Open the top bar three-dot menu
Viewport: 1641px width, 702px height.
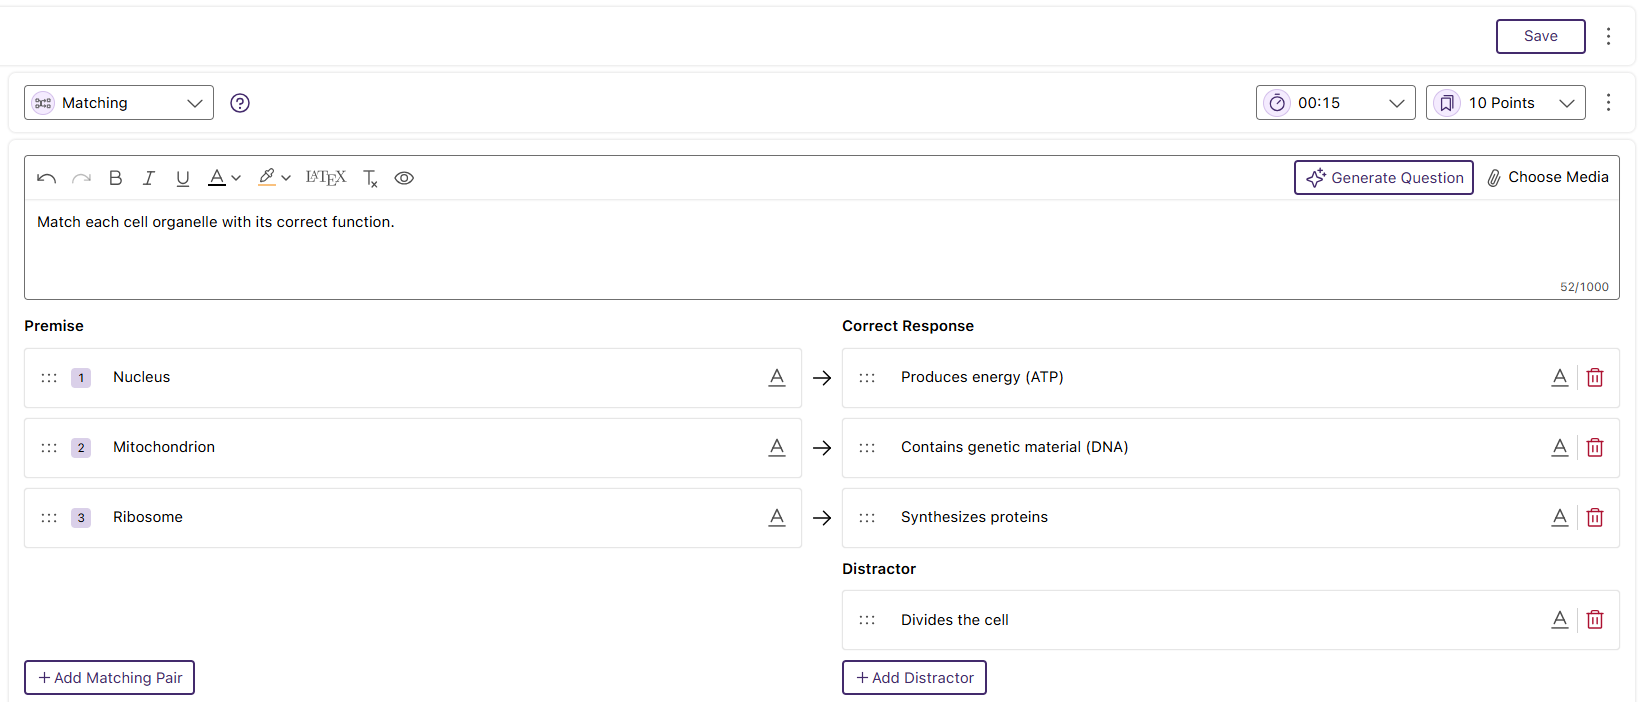tap(1608, 36)
